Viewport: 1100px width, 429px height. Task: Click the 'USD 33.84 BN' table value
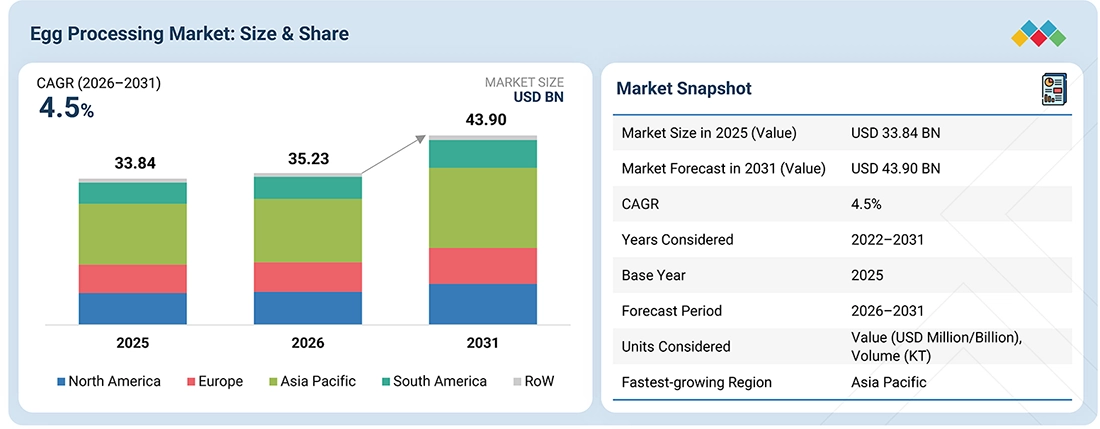pyautogui.click(x=896, y=132)
